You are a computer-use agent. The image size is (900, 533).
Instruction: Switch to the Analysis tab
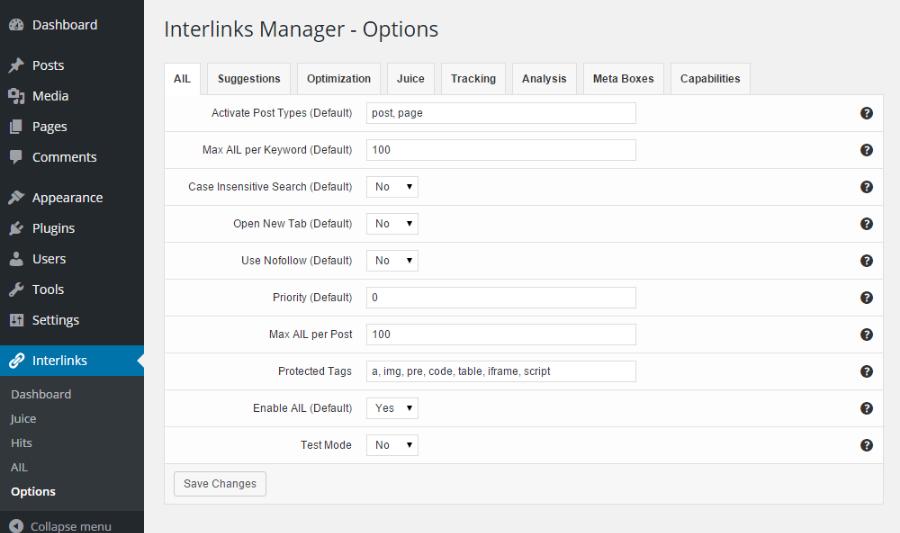pyautogui.click(x=544, y=79)
